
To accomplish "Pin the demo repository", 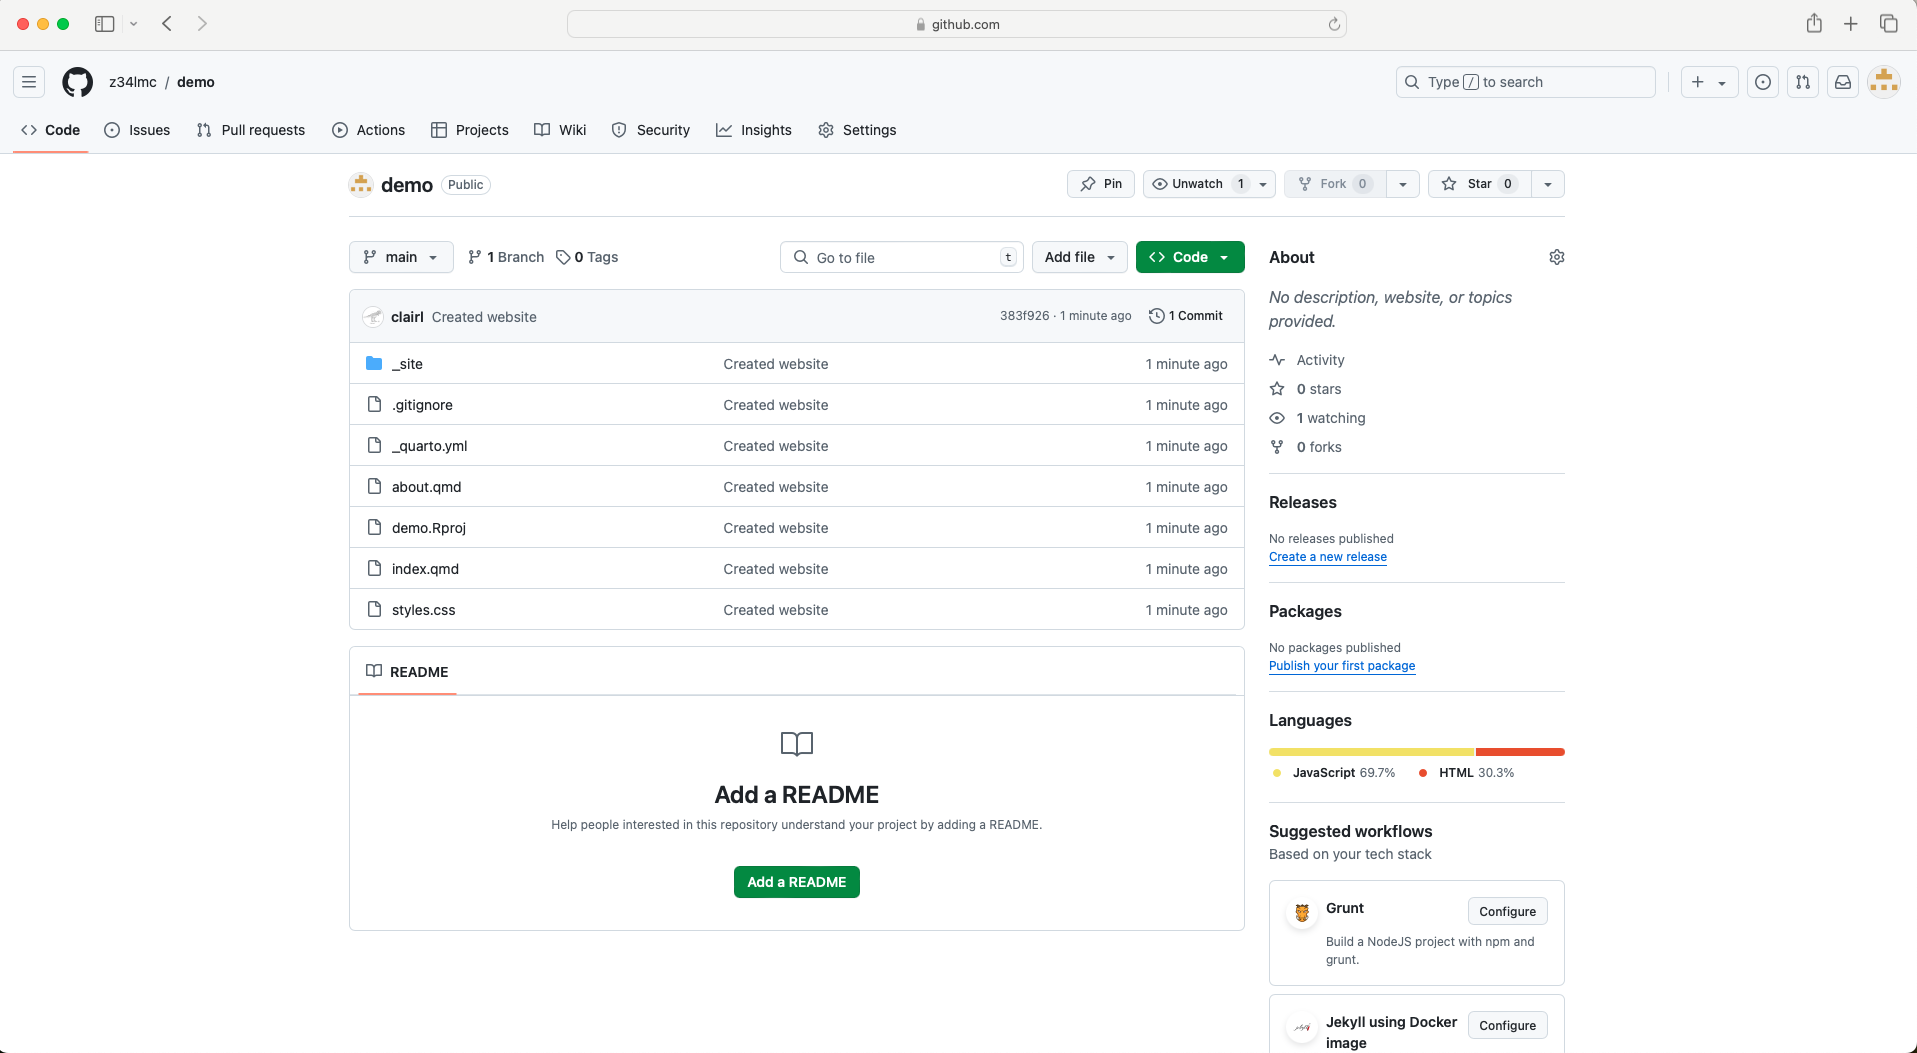I will [x=1101, y=184].
